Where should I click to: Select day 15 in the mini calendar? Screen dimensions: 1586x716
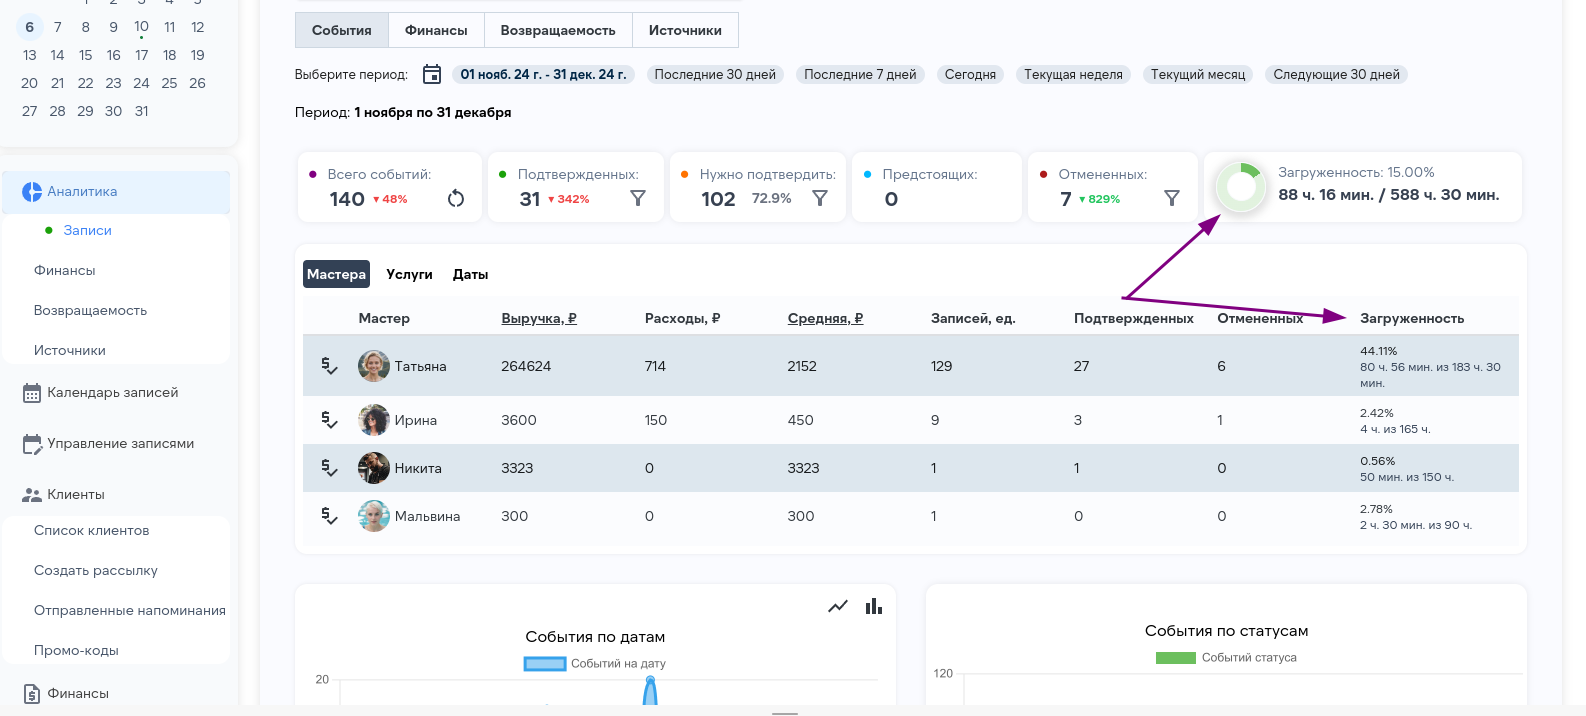86,55
